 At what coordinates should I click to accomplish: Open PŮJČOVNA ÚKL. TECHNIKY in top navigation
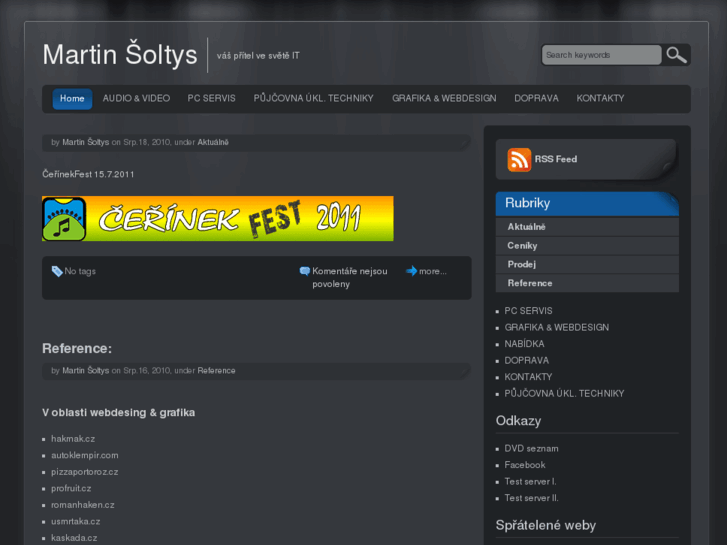pyautogui.click(x=313, y=98)
